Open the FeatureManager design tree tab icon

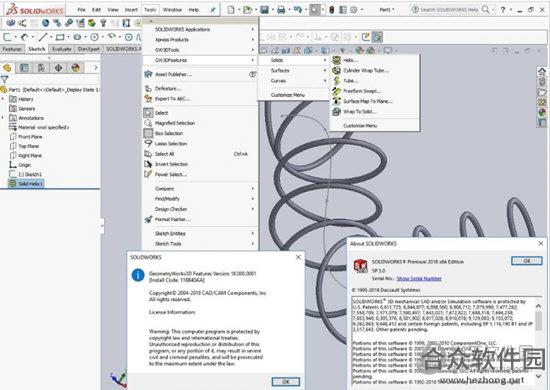pos(7,68)
